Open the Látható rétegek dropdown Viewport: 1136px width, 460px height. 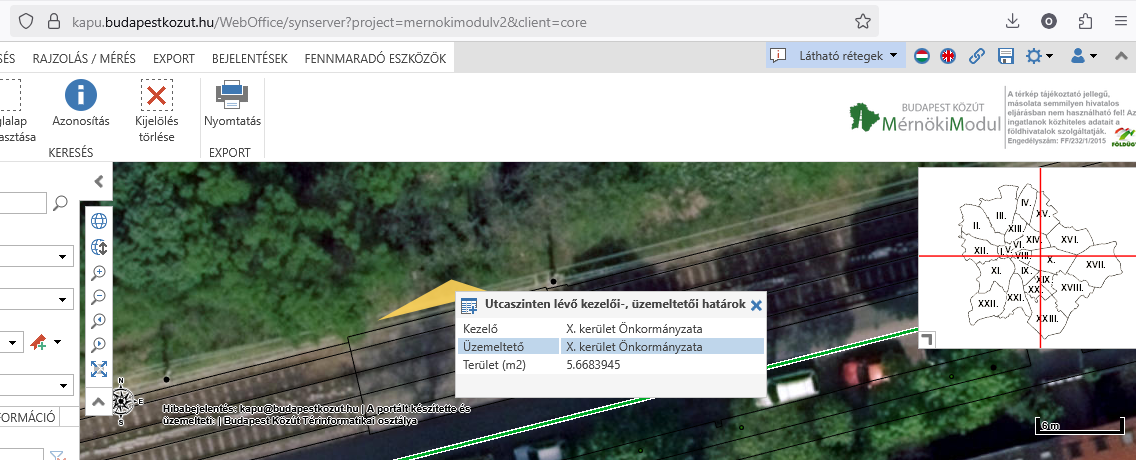pos(836,56)
